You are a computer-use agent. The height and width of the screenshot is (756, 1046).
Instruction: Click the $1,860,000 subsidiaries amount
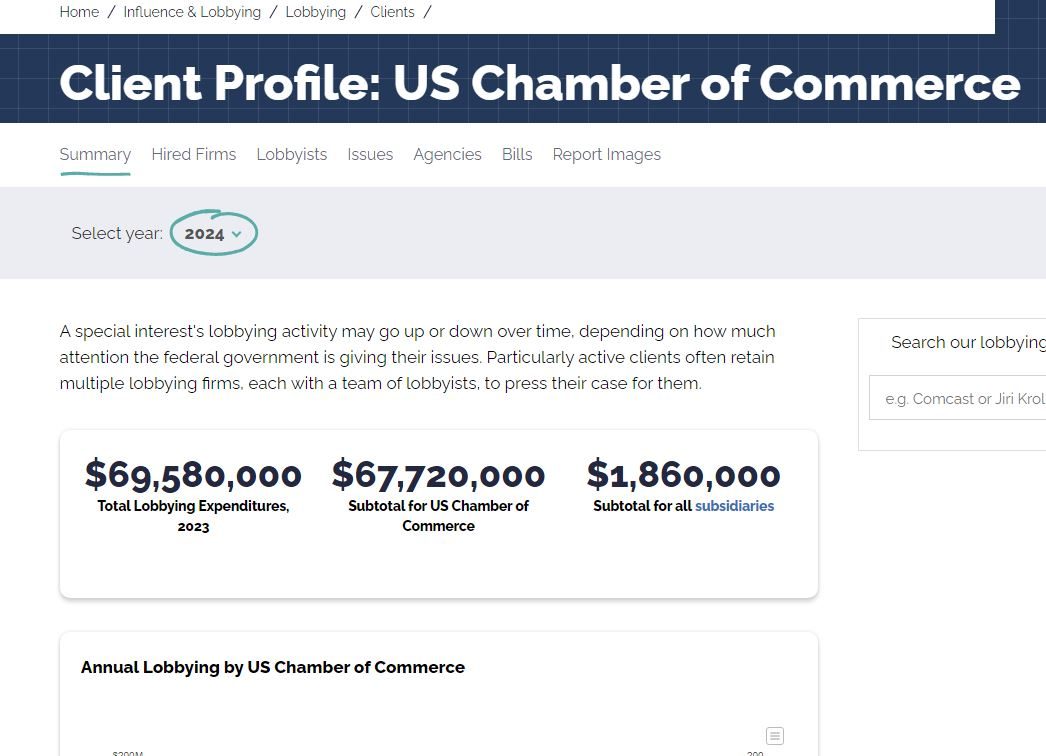click(x=683, y=475)
